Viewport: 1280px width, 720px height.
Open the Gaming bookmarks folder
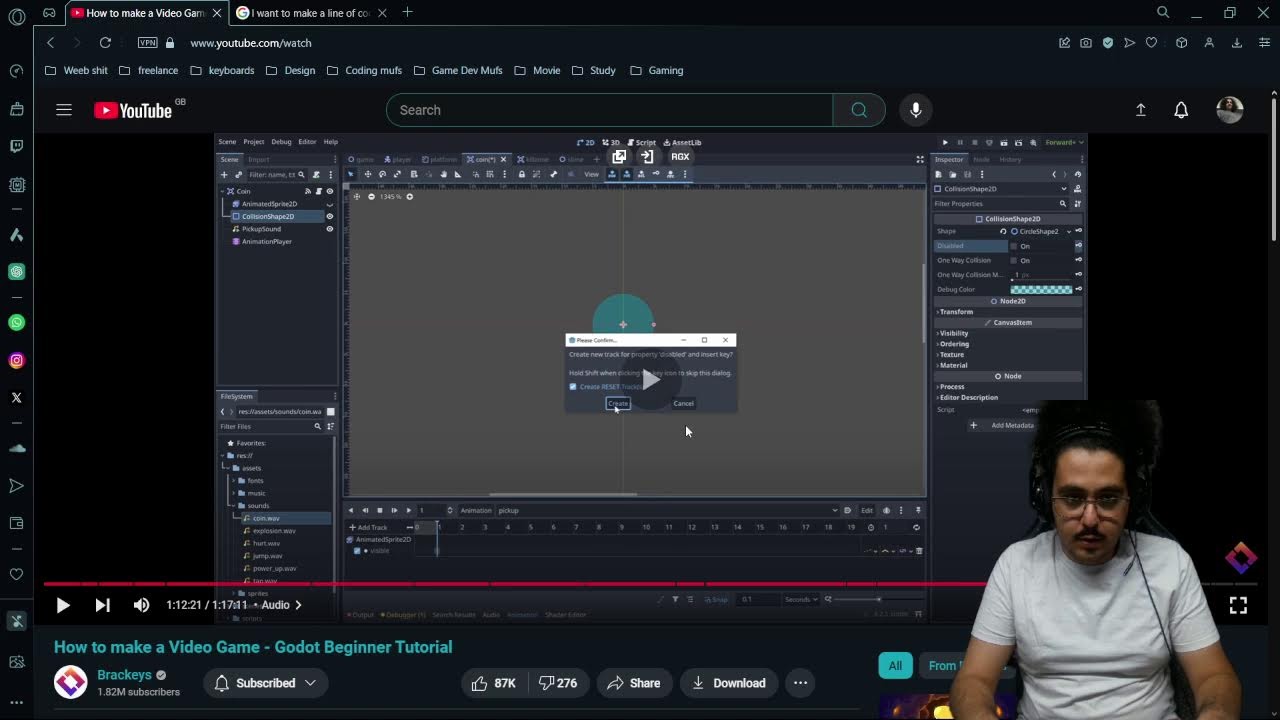click(x=656, y=70)
